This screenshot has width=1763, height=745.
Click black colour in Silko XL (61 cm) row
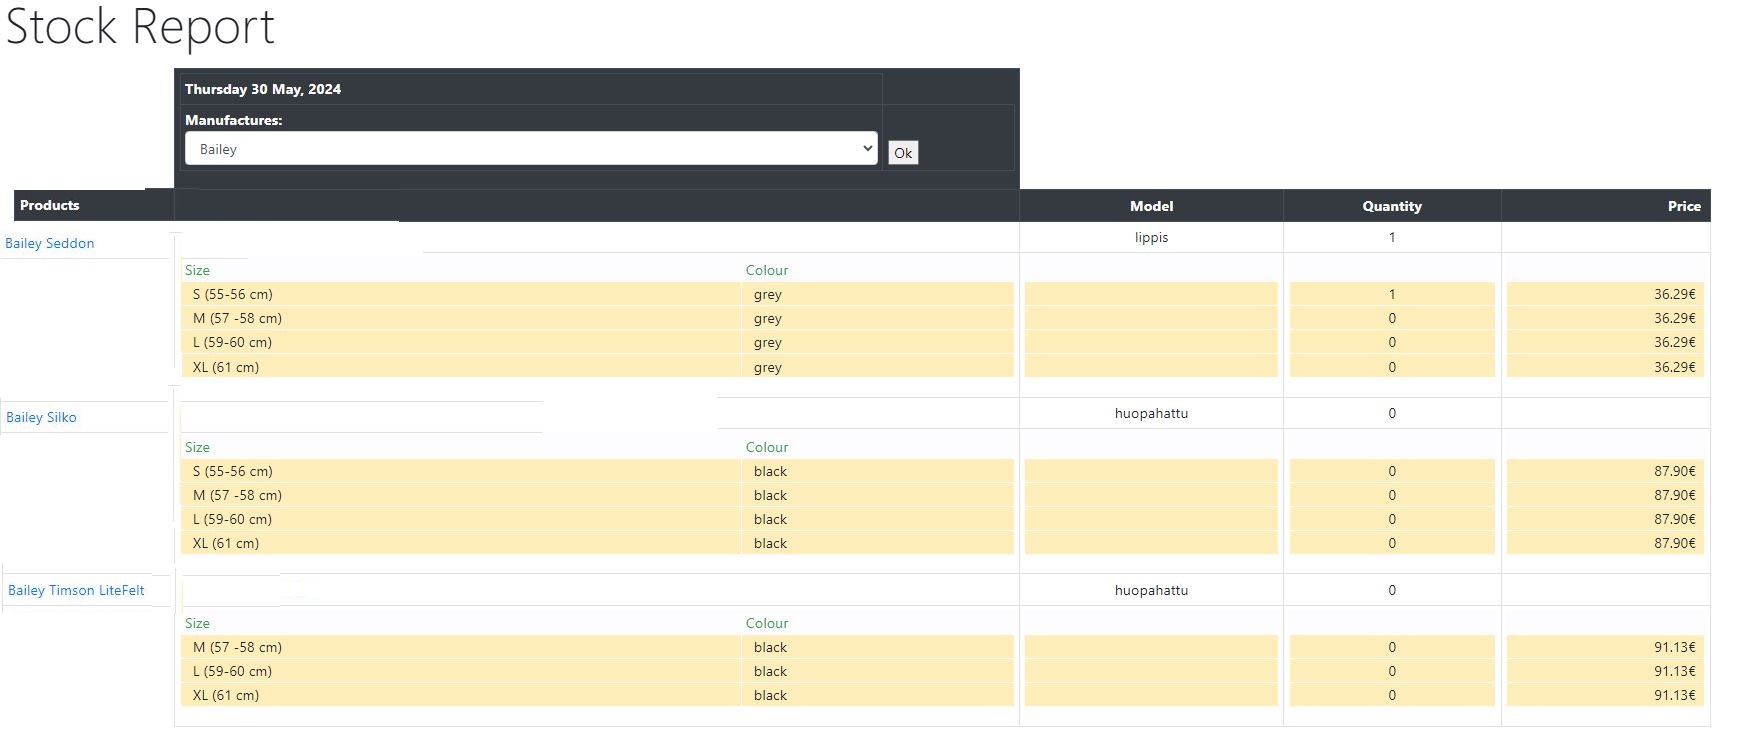point(770,543)
